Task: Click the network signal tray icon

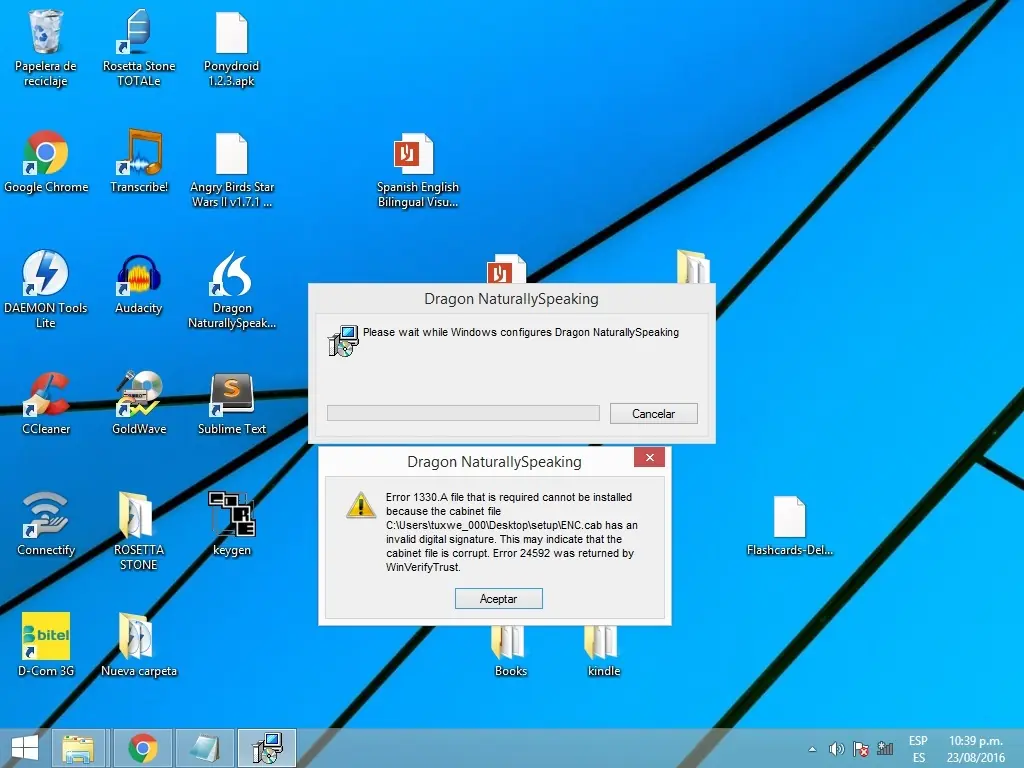Action: pyautogui.click(x=885, y=748)
